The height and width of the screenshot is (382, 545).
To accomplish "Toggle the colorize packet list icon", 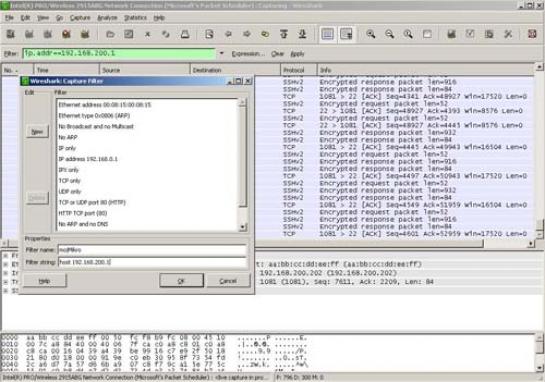I will [x=327, y=34].
